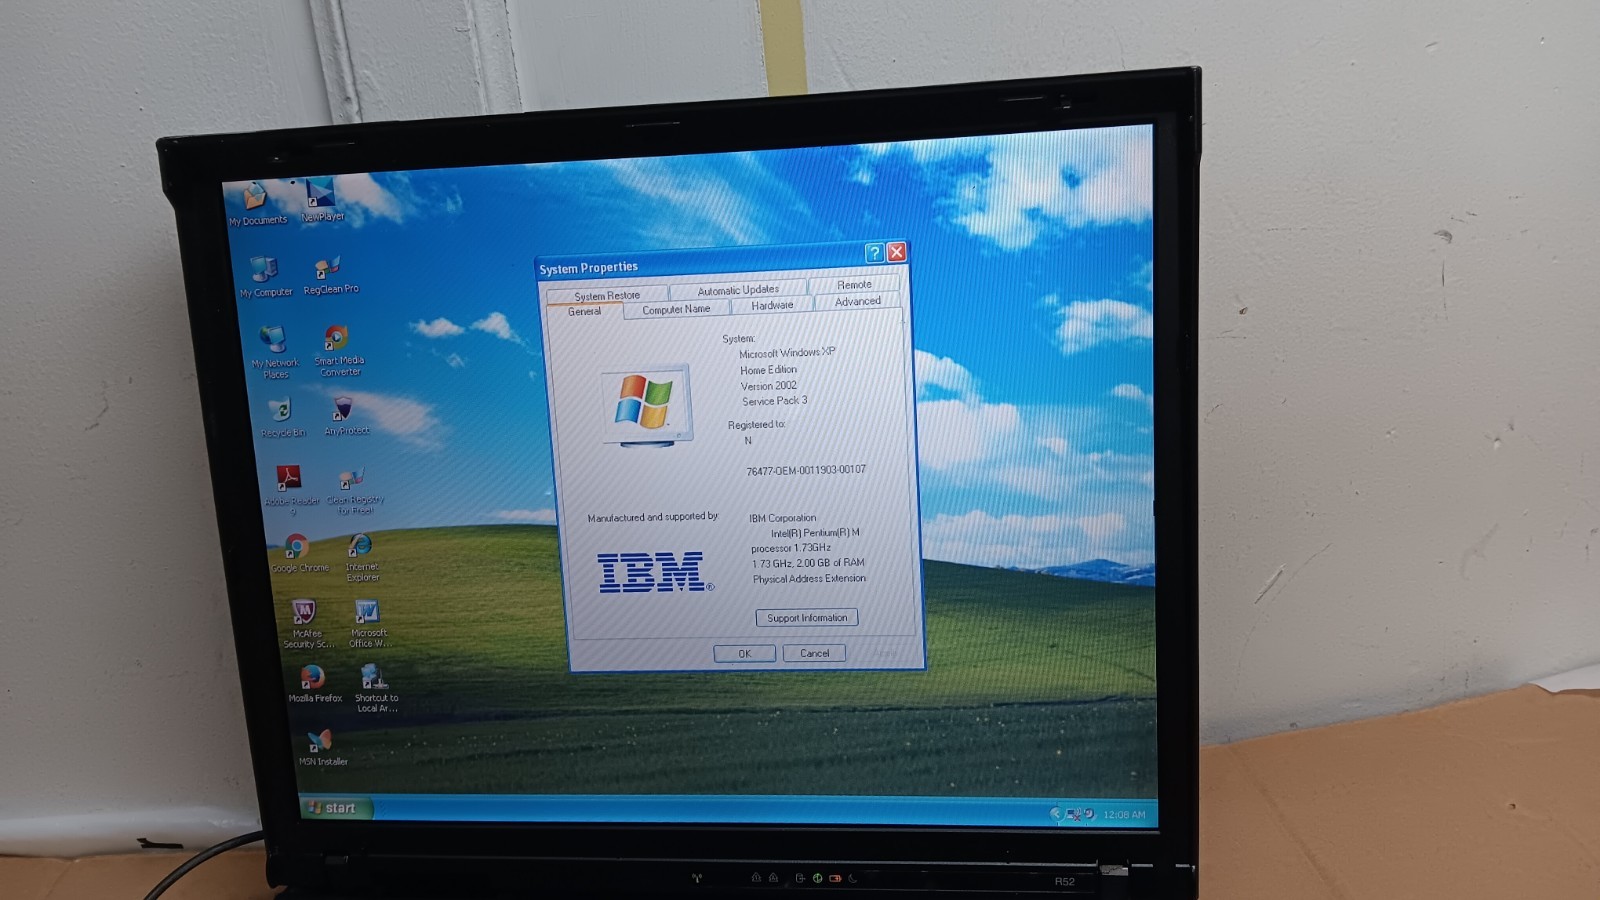Close the System Properties dialog

[897, 252]
